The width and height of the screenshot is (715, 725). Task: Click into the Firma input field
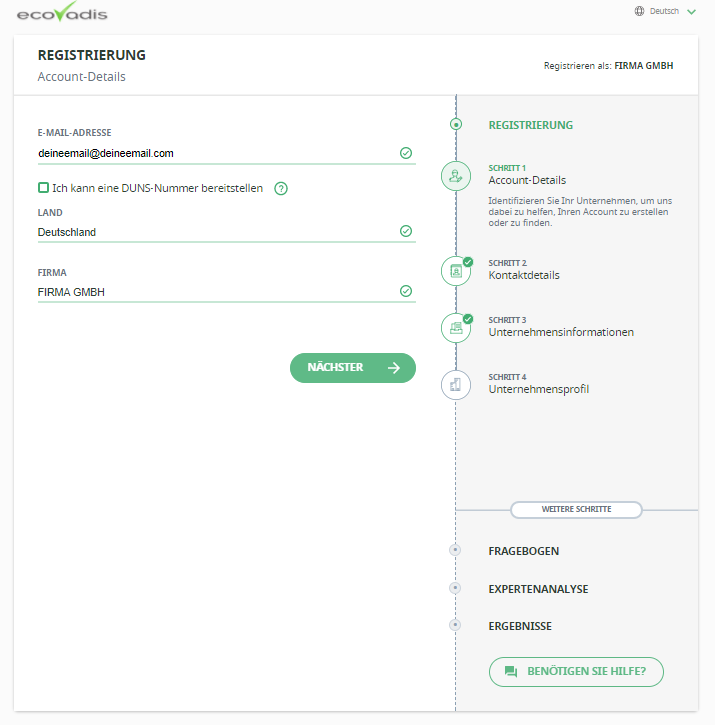(227, 292)
